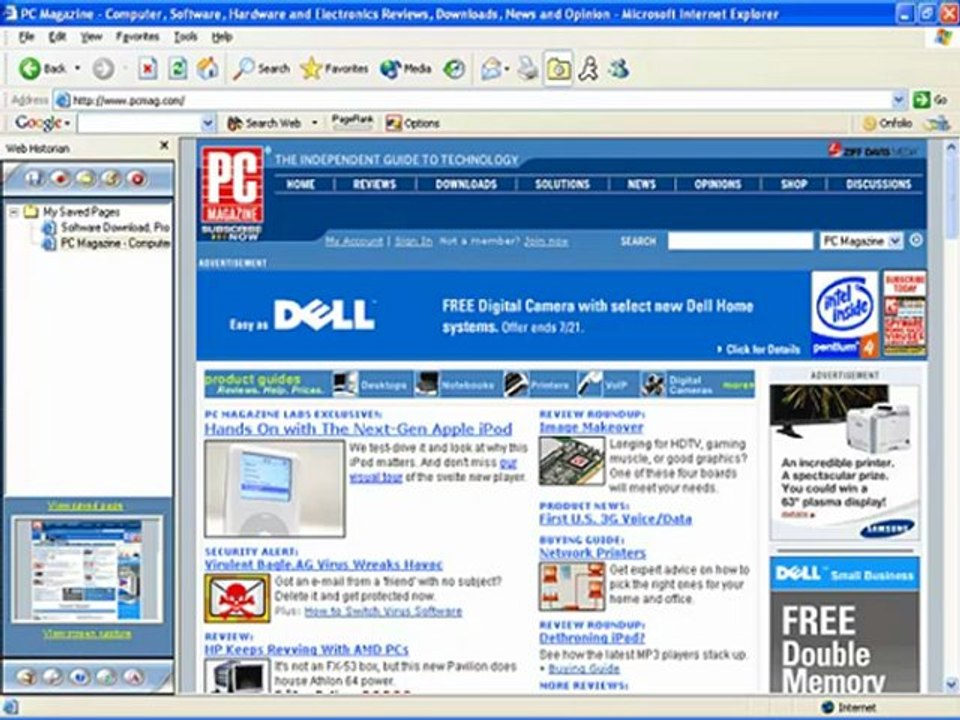
Task: Click the round search-go icon beside PC Magazine dropdown
Action: coord(916,241)
